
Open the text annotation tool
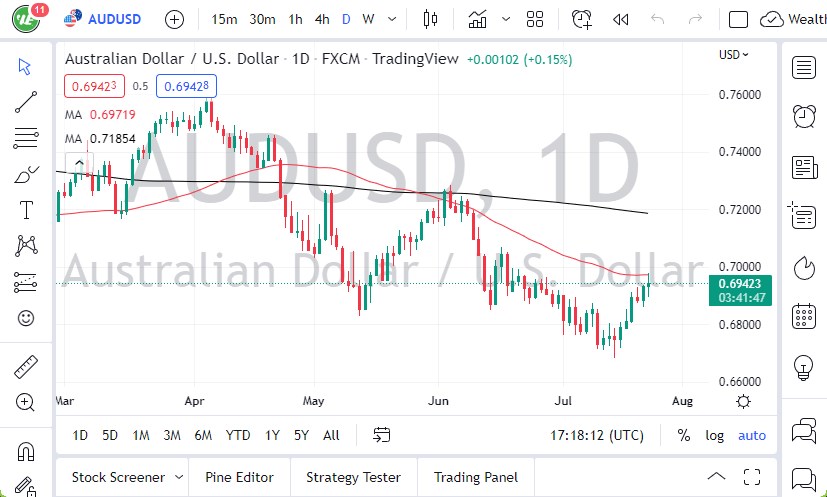(26, 209)
